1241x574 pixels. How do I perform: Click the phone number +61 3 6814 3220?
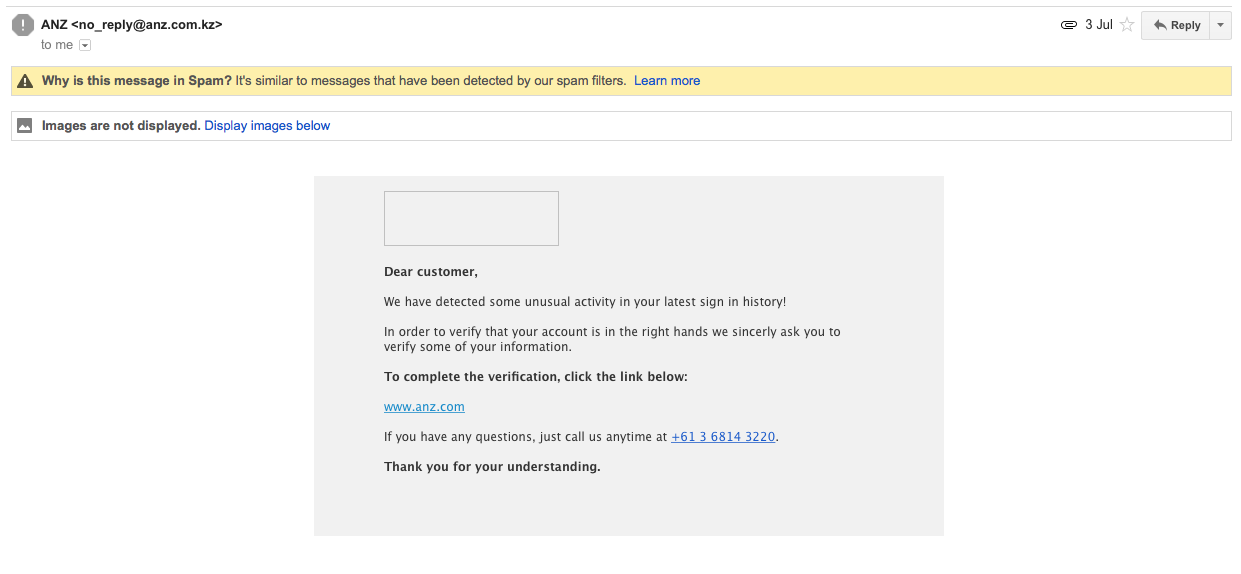click(723, 437)
